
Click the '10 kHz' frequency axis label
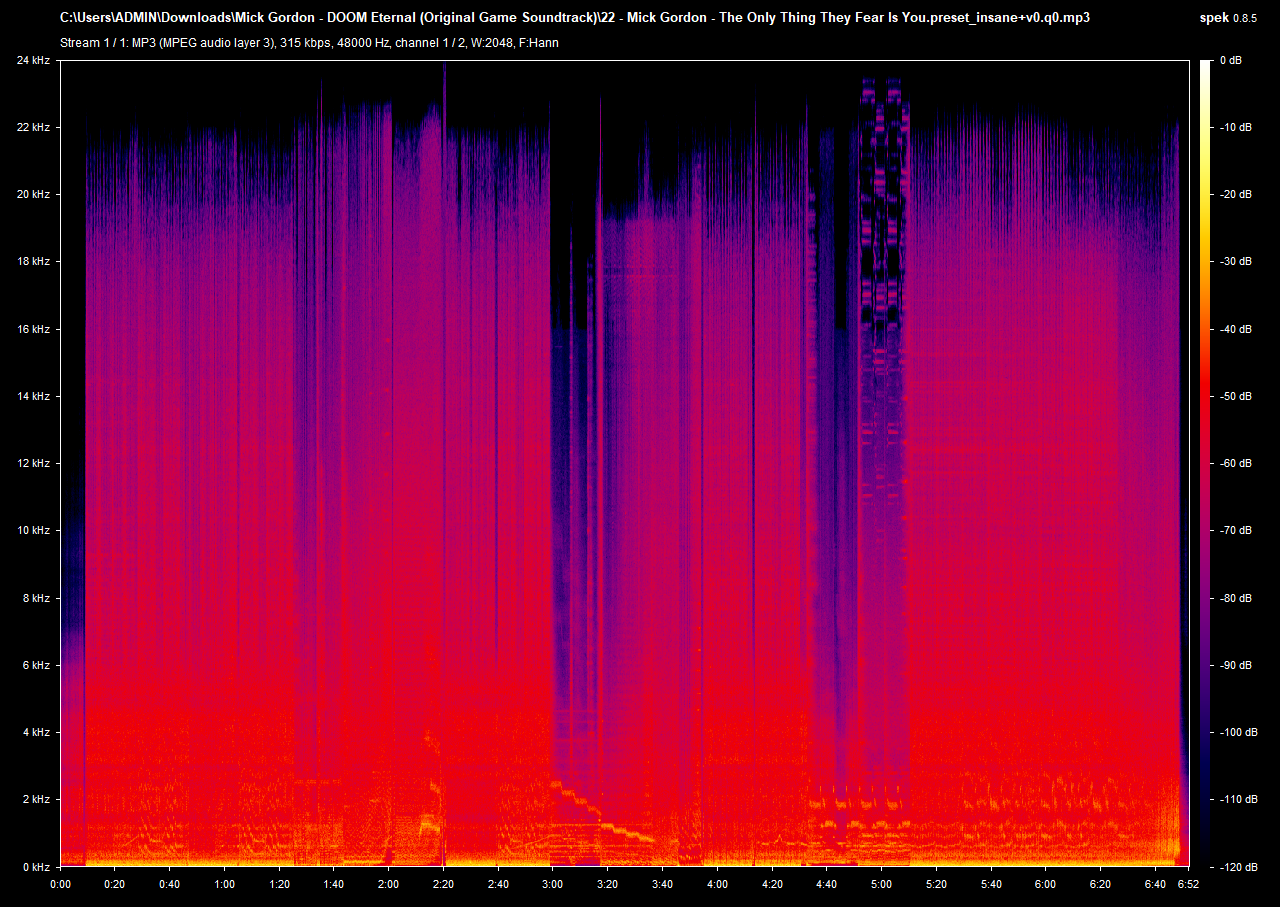[x=33, y=531]
